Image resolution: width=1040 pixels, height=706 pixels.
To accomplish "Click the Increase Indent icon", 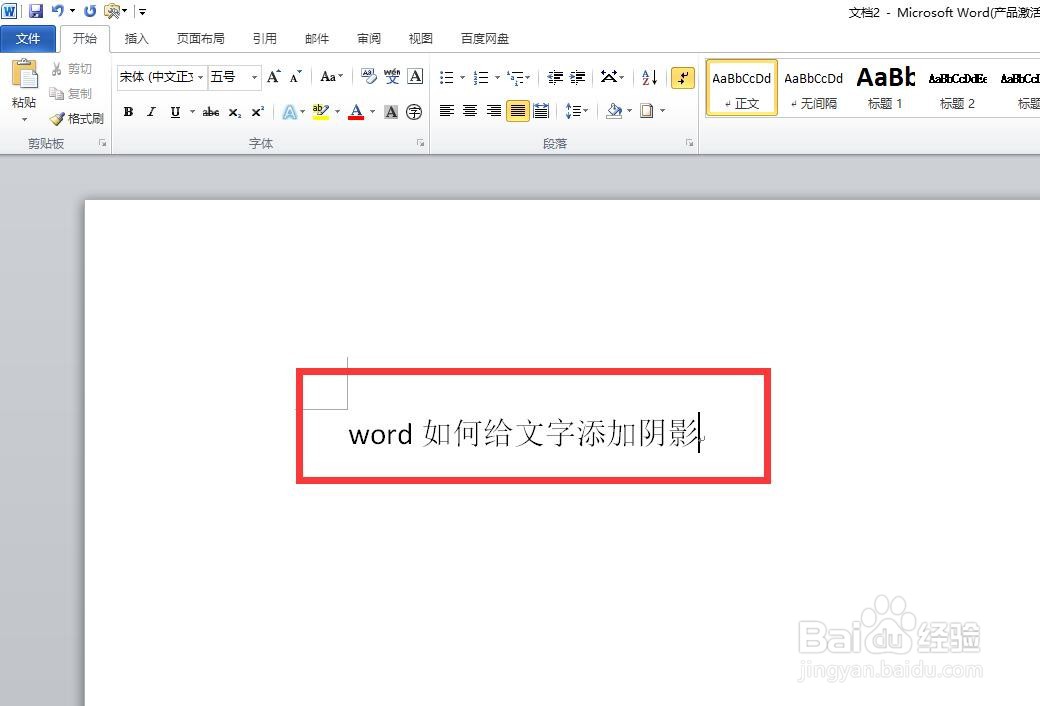I will click(578, 78).
